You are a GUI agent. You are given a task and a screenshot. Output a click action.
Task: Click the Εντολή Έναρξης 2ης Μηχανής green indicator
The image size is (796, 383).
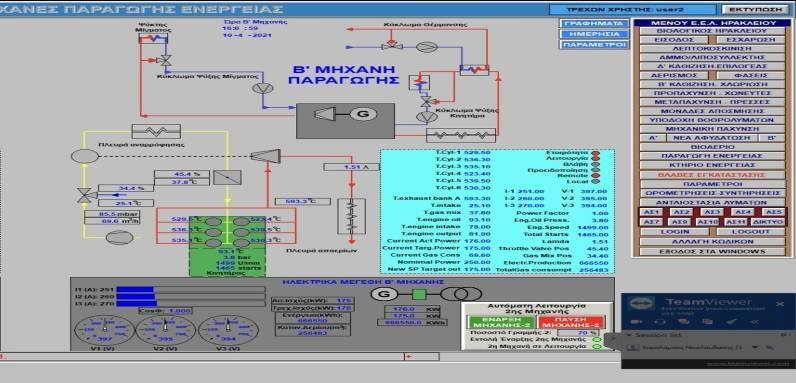(596, 339)
